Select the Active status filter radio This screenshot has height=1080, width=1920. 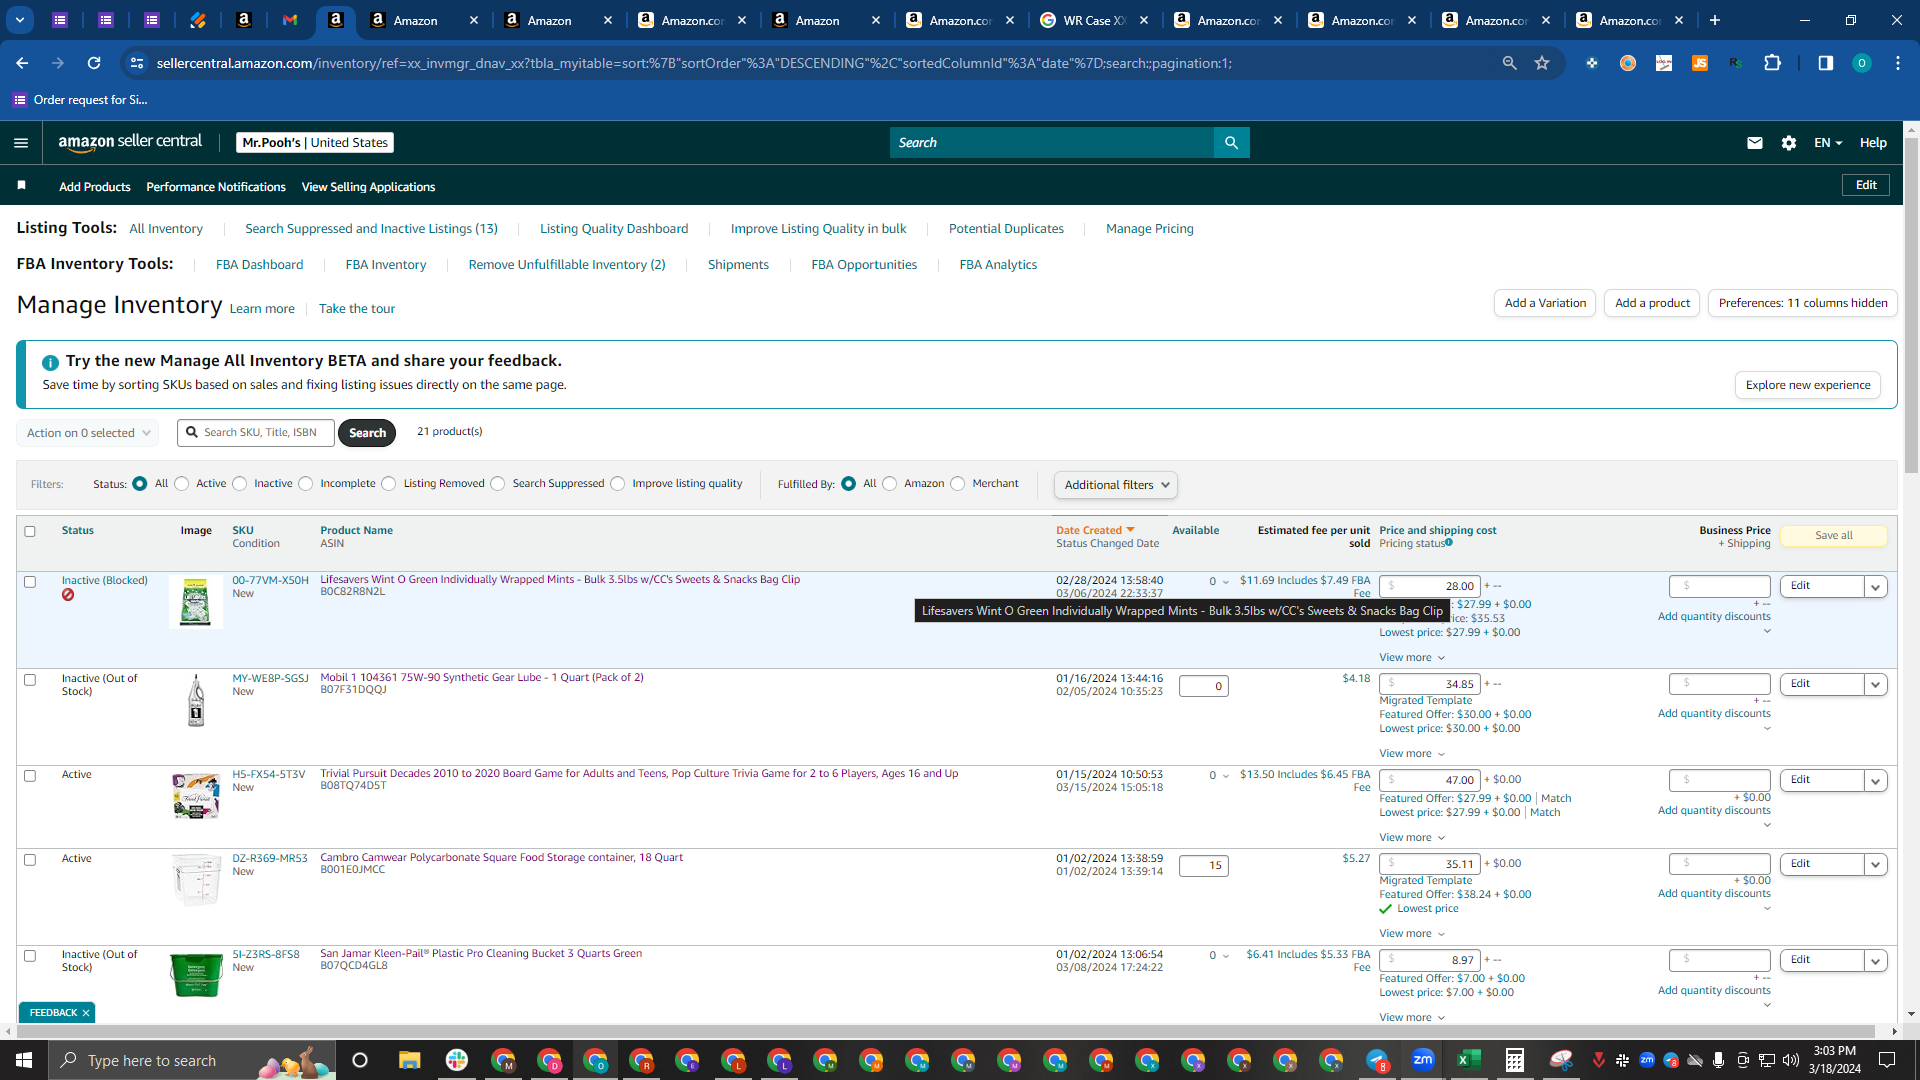pyautogui.click(x=182, y=484)
